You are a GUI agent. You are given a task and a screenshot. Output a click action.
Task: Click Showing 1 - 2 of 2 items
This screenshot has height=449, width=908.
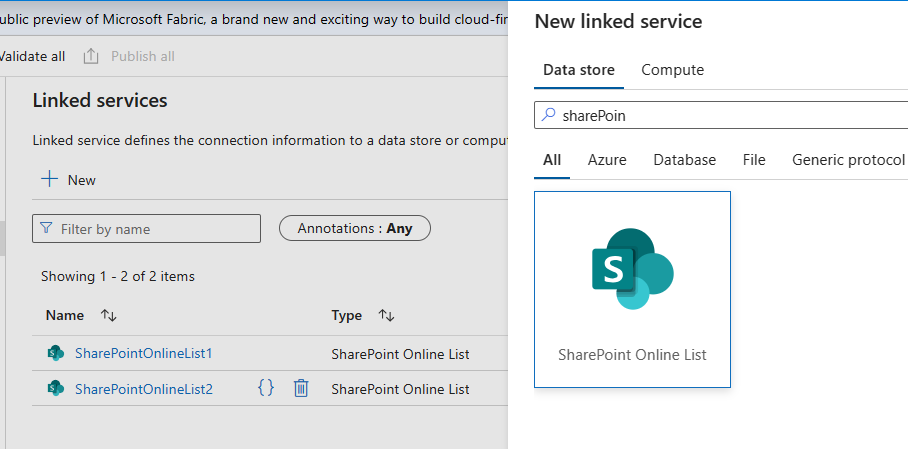point(118,276)
